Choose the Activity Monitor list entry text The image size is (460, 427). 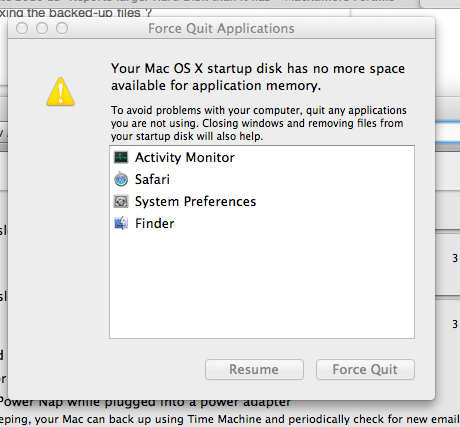(185, 157)
